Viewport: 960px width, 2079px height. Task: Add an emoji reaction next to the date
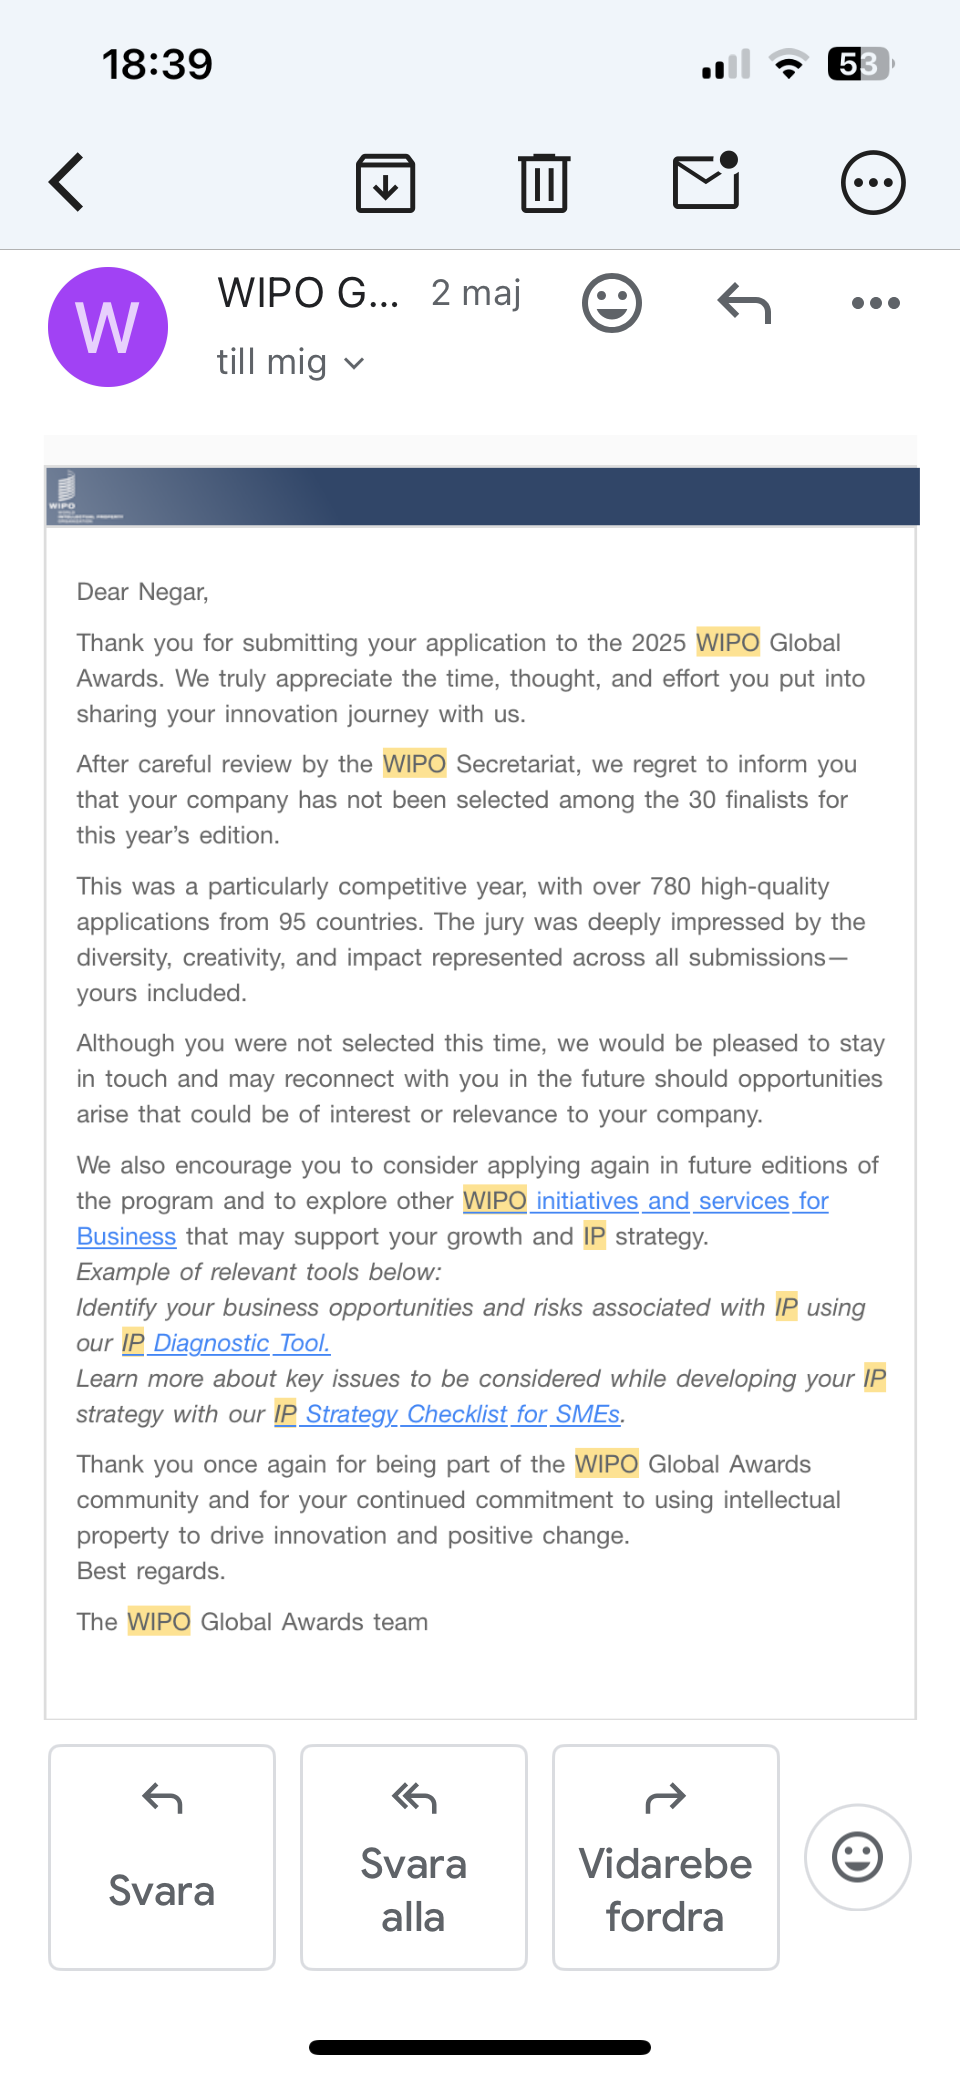(x=612, y=303)
